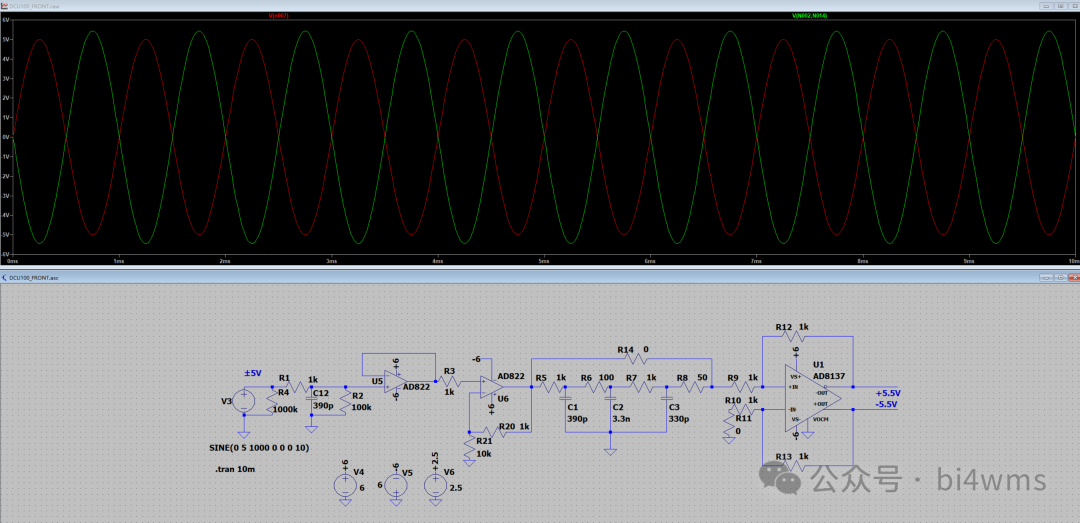
Task: Maximize the schematic pane window
Action: (x=1060, y=277)
